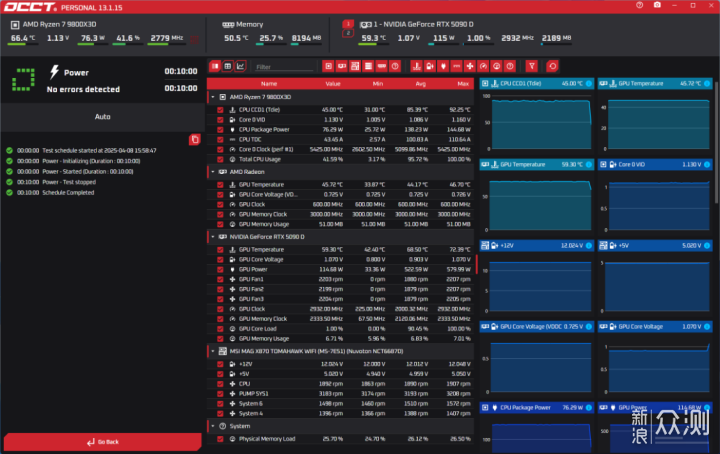Viewport: 720px width, 454px height.
Task: Filter by power sensors
Action: (x=443, y=67)
